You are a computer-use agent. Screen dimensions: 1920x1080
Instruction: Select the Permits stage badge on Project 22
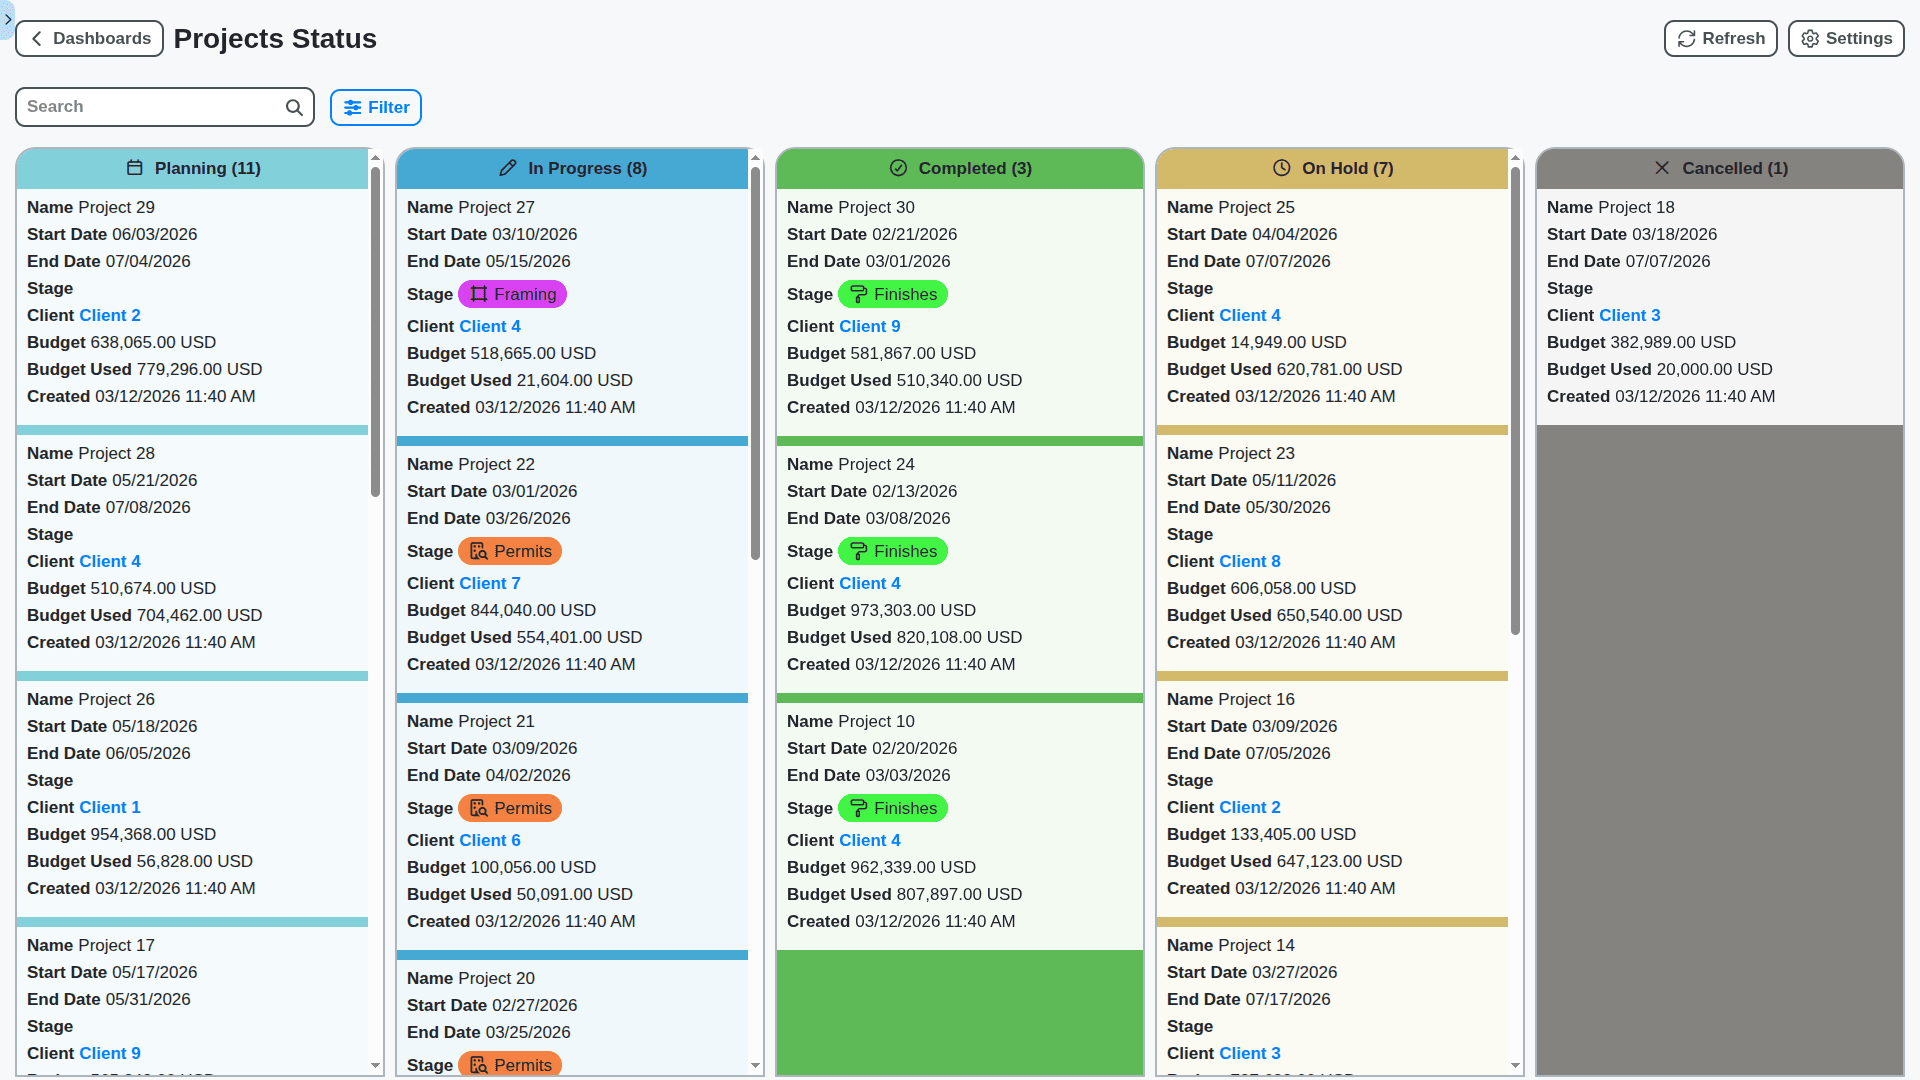click(x=510, y=551)
